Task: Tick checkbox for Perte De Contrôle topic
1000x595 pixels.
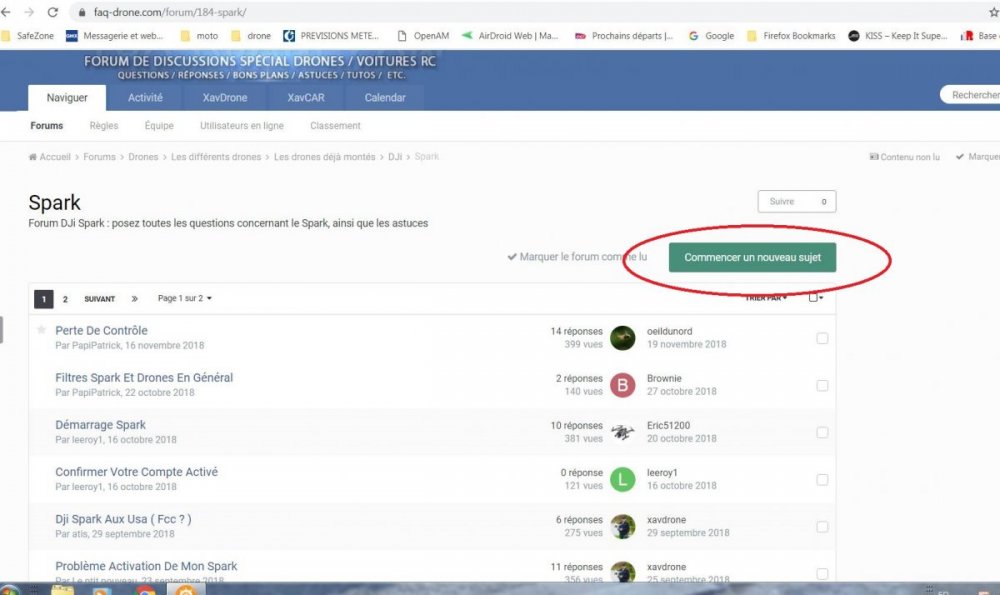Action: [x=822, y=338]
